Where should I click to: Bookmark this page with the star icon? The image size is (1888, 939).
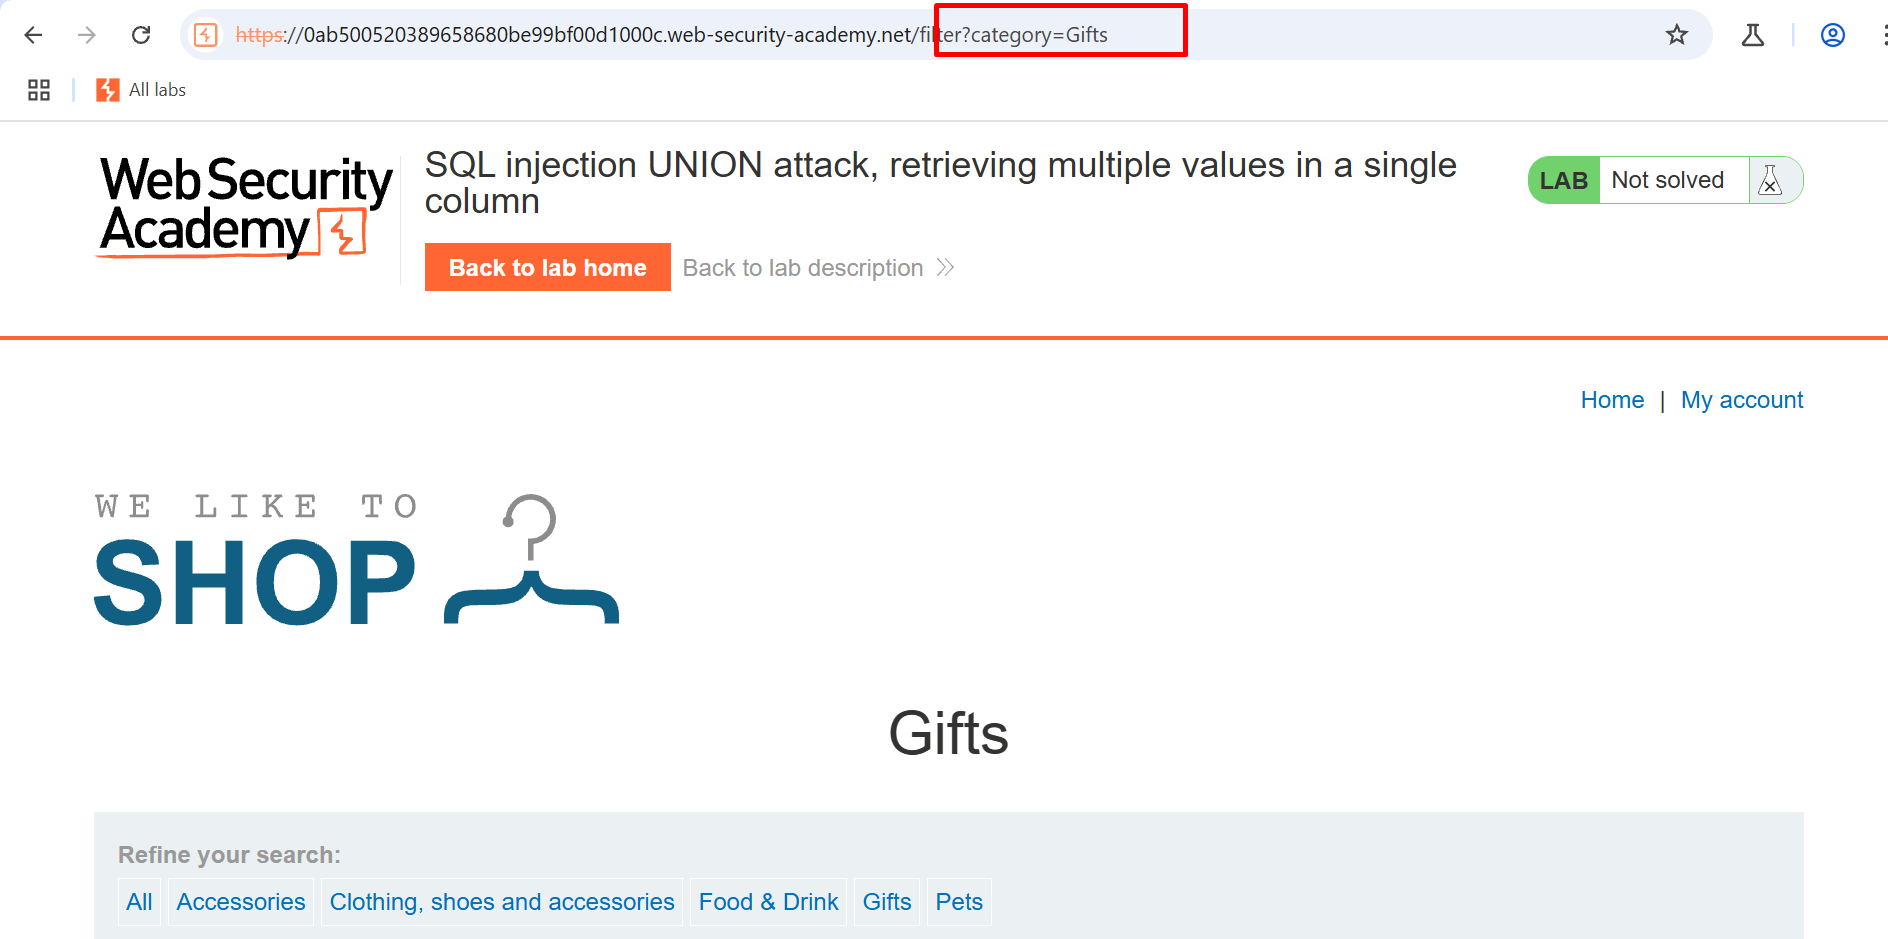pyautogui.click(x=1676, y=35)
